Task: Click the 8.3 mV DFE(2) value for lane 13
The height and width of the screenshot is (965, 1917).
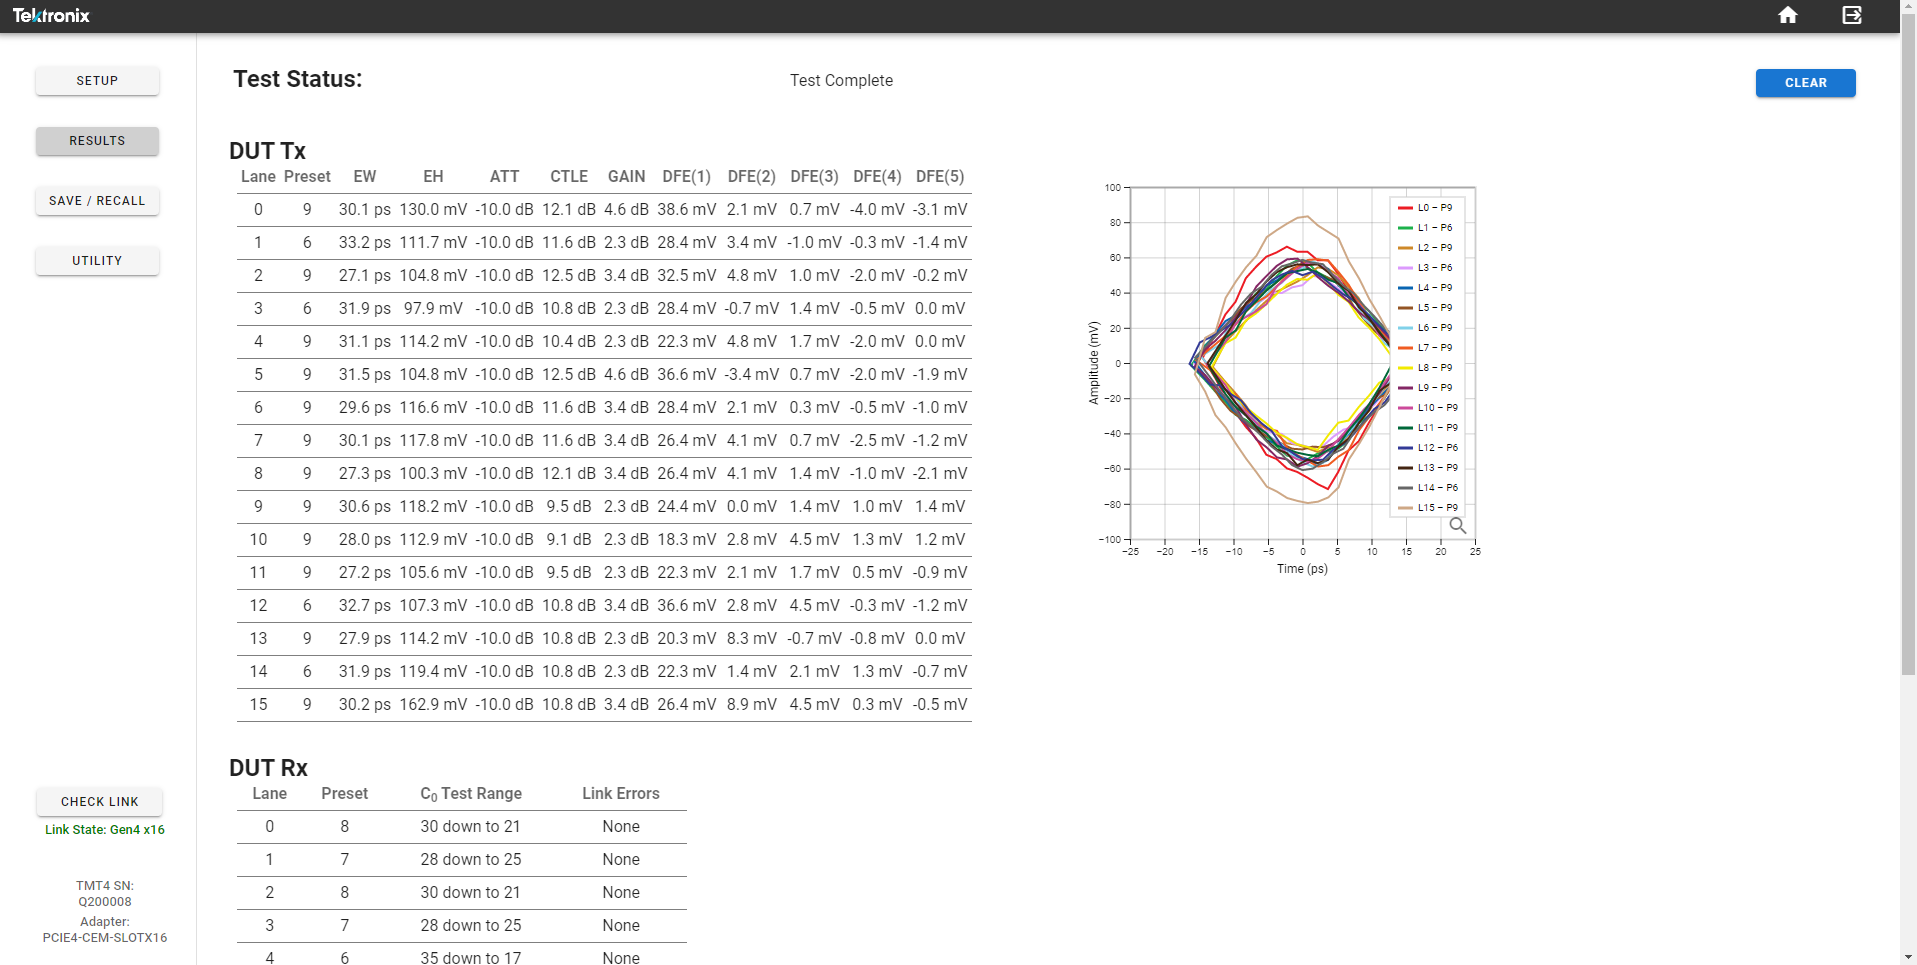Action: (752, 639)
